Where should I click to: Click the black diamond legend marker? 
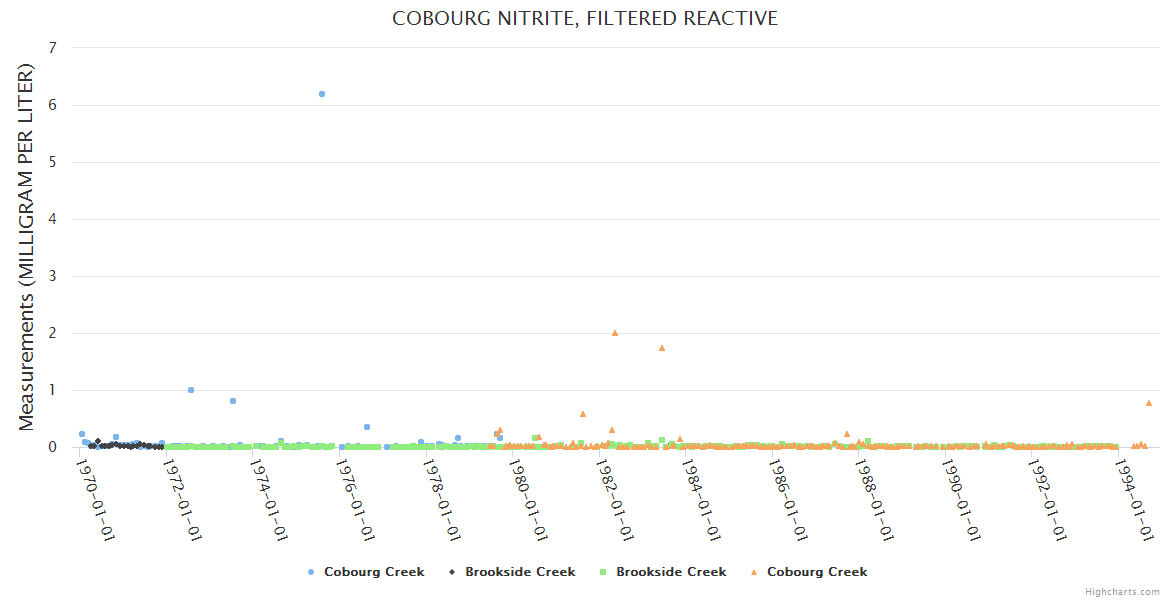[452, 572]
